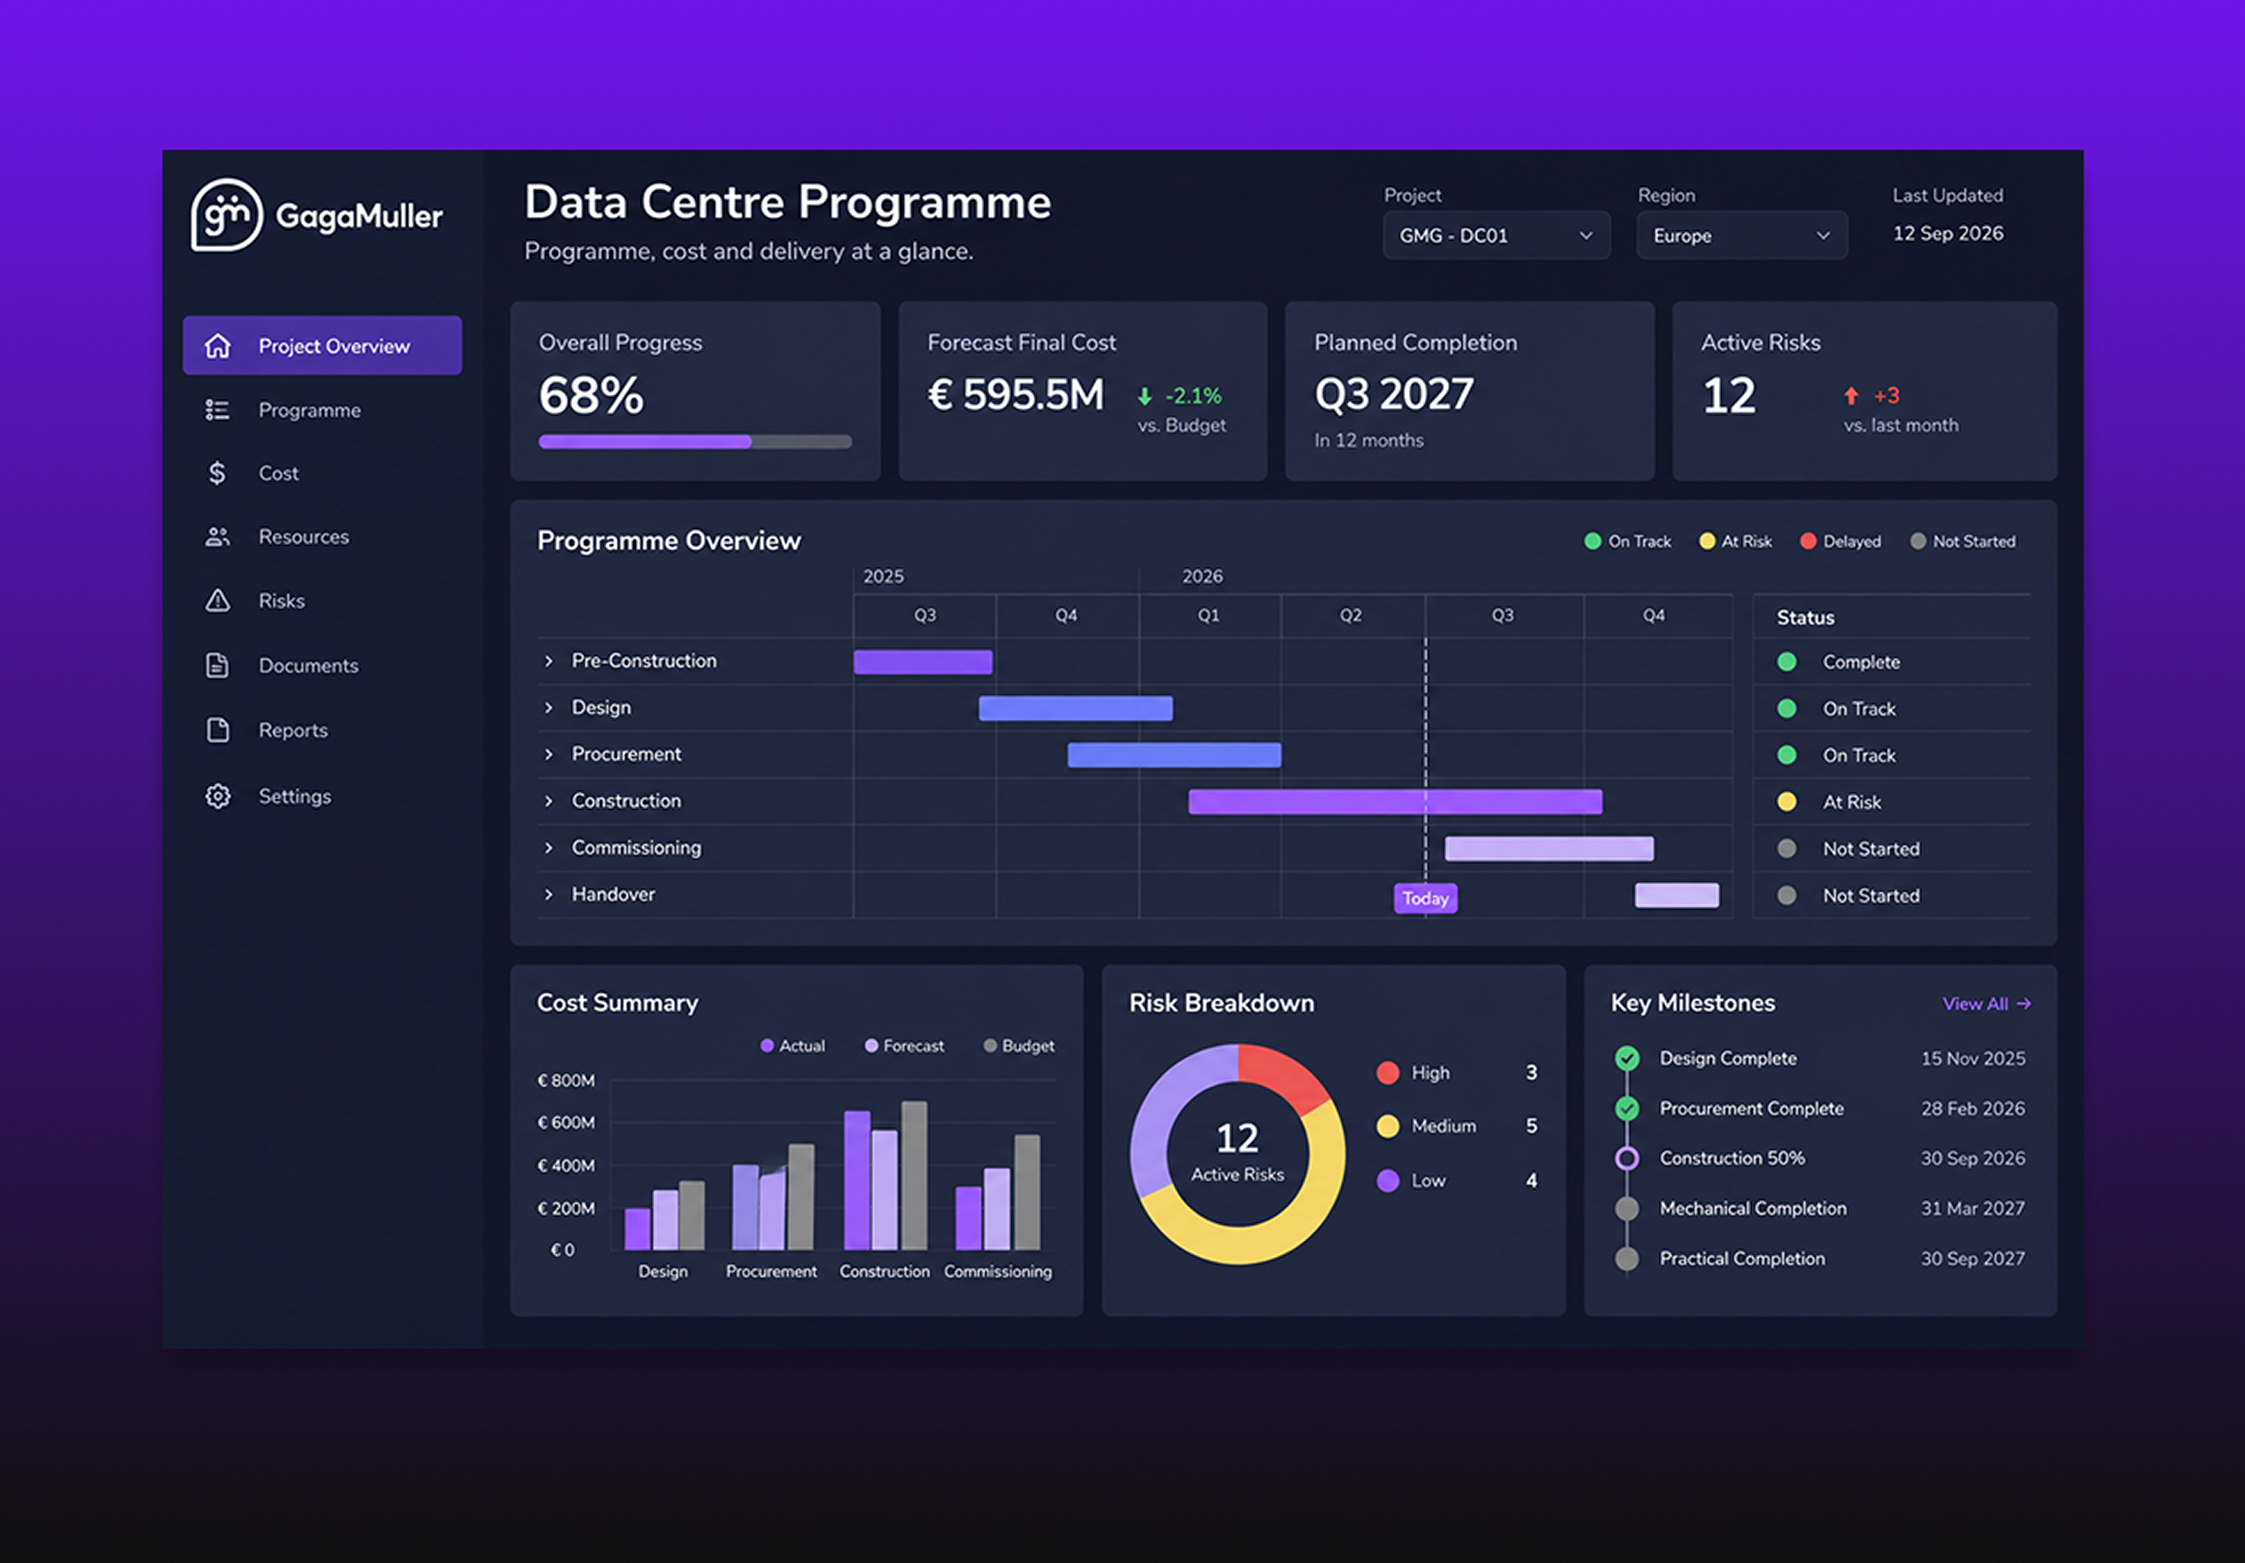Viewport: 2245px width, 1563px height.
Task: Click the Programme list icon in sidebar
Action: [x=217, y=410]
